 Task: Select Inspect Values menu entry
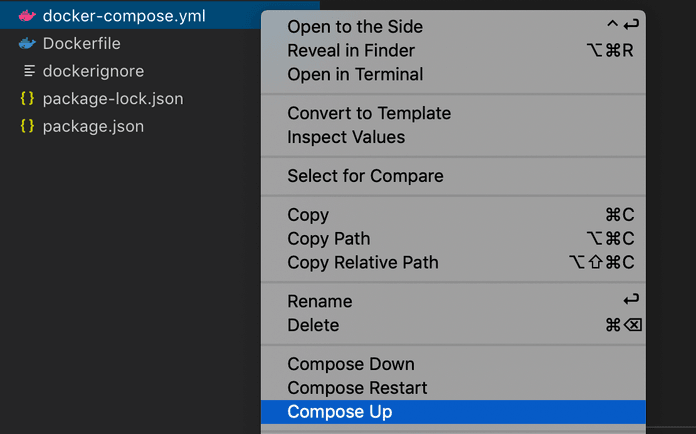tap(346, 137)
